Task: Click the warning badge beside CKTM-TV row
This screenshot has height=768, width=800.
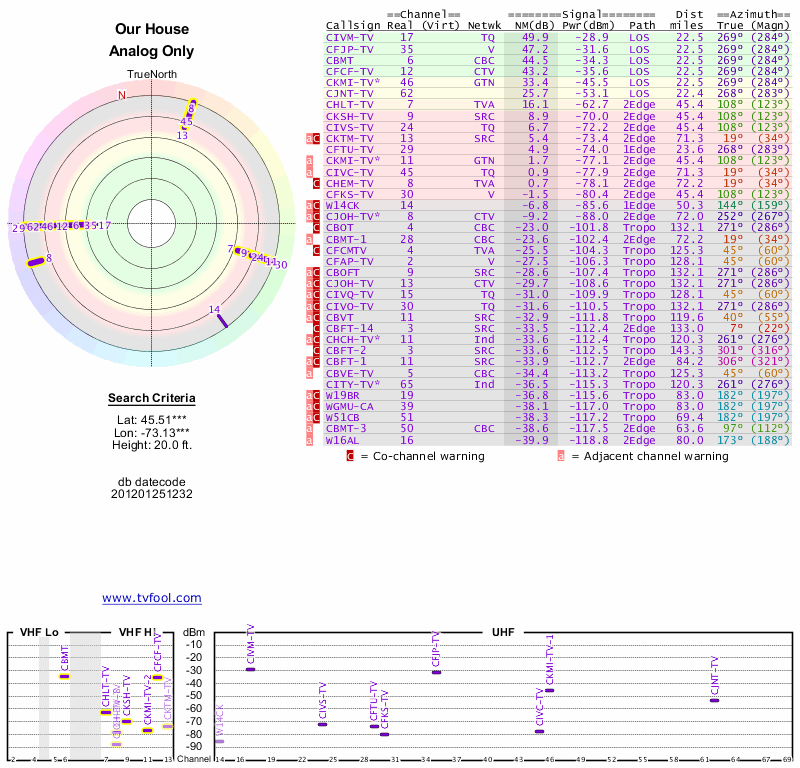Action: (x=313, y=139)
